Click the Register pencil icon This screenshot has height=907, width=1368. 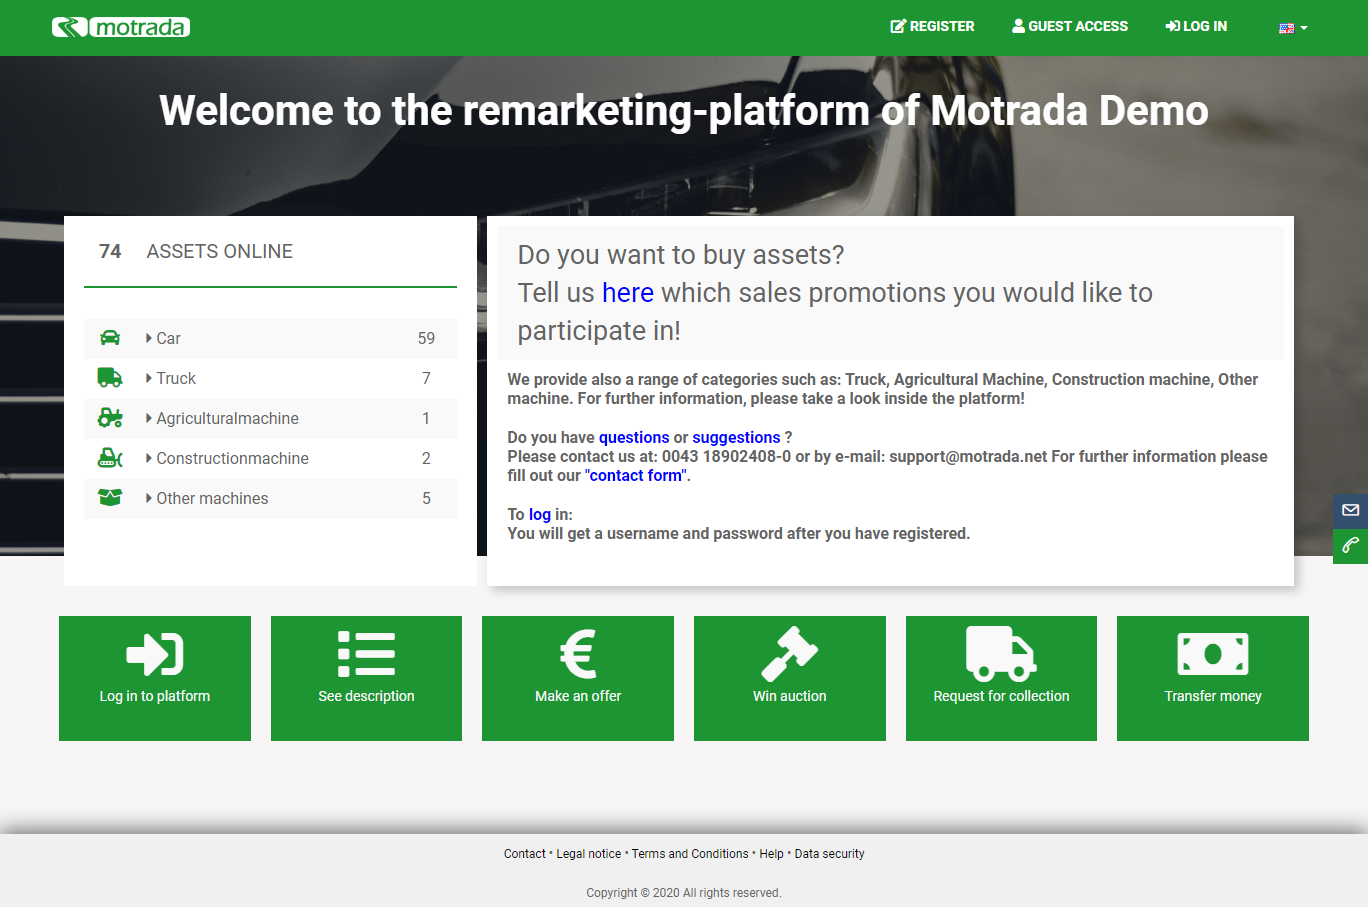coord(898,26)
